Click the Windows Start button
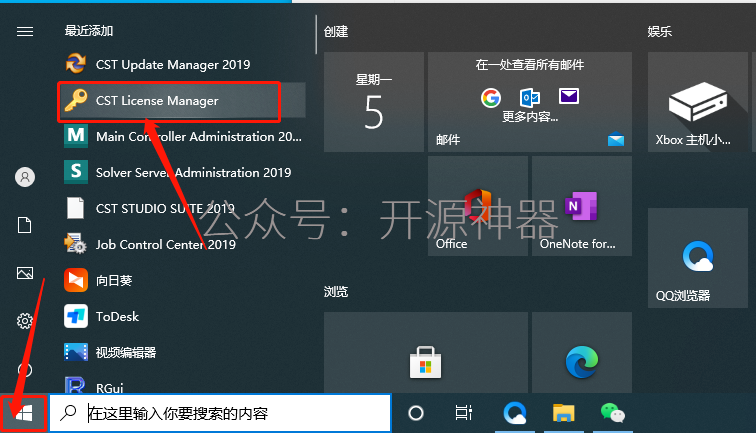The height and width of the screenshot is (433, 756). click(x=24, y=413)
